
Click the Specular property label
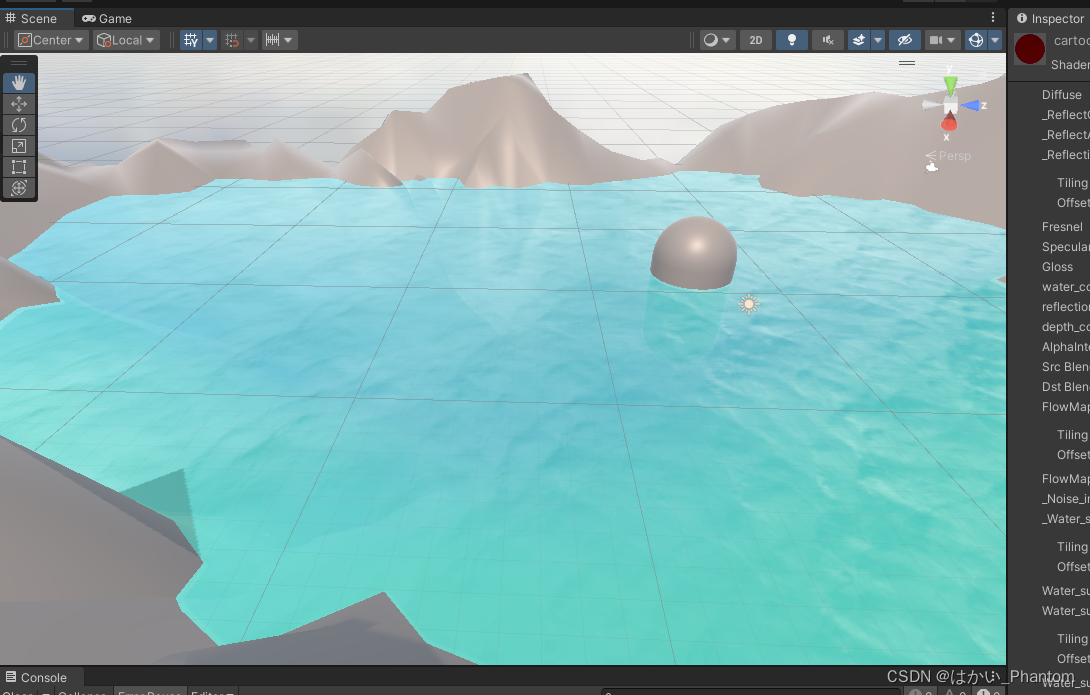tap(1065, 247)
